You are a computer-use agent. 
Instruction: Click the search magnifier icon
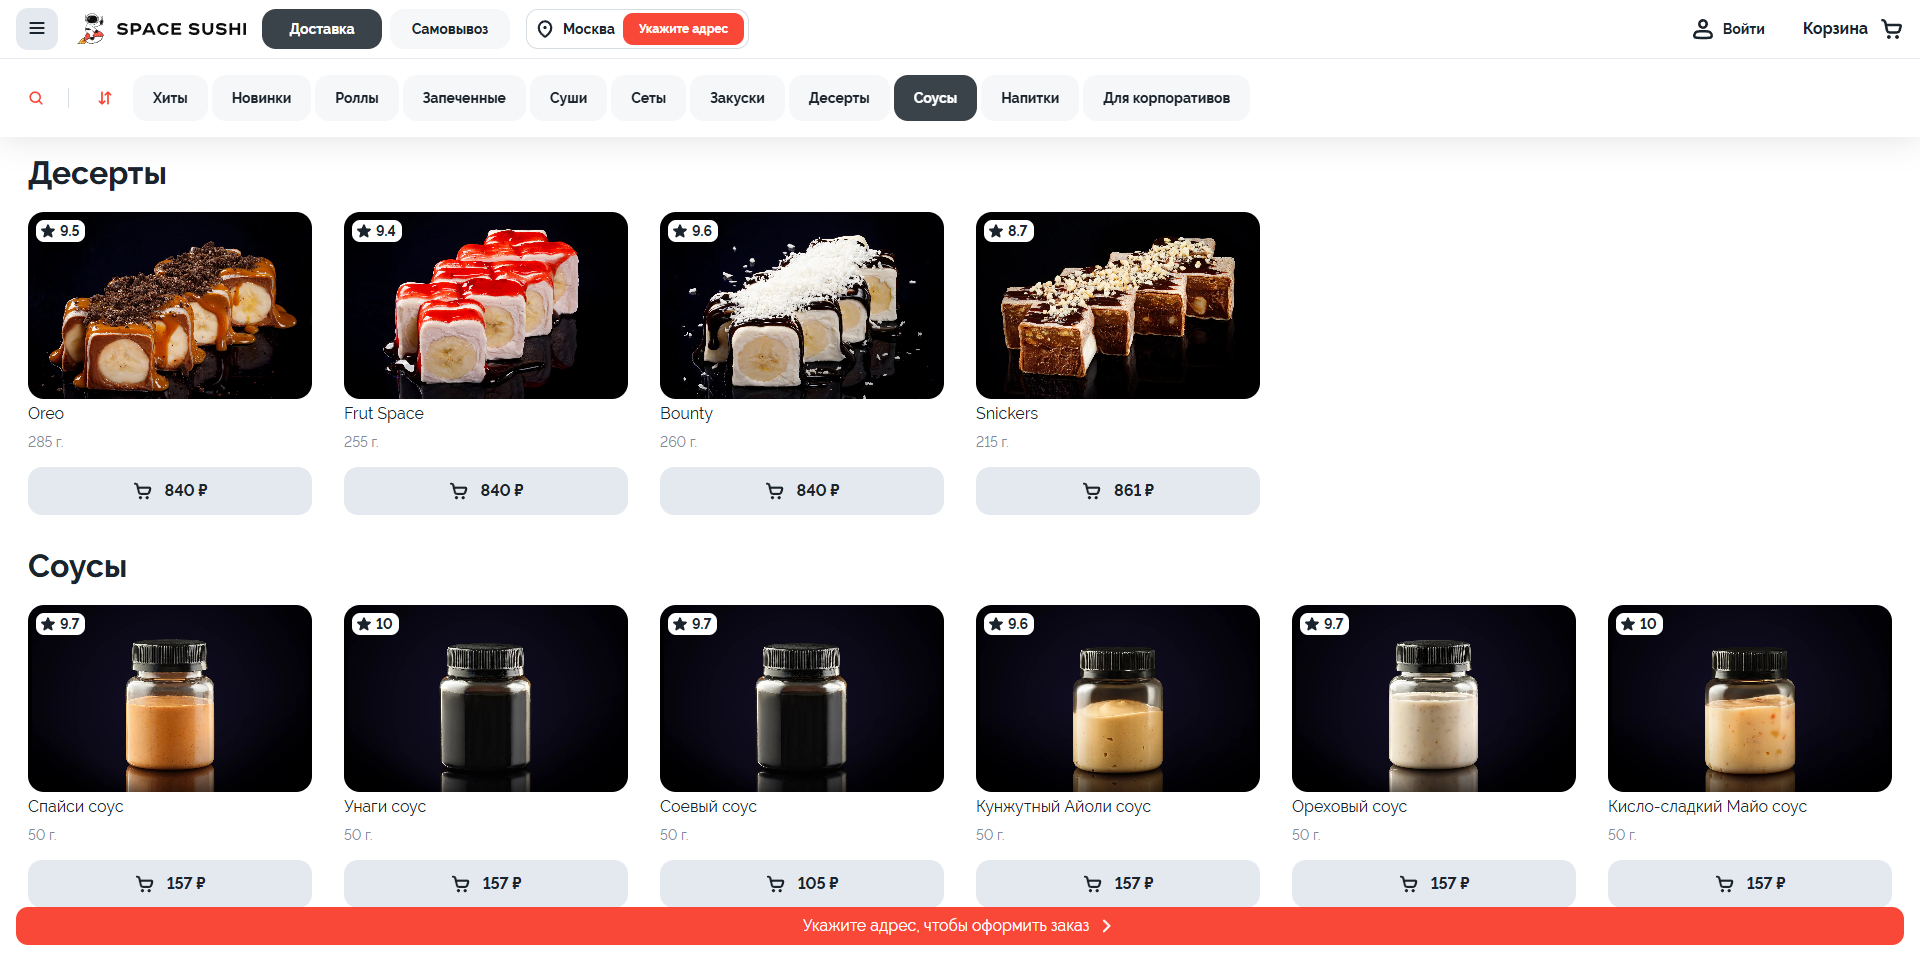tap(36, 98)
